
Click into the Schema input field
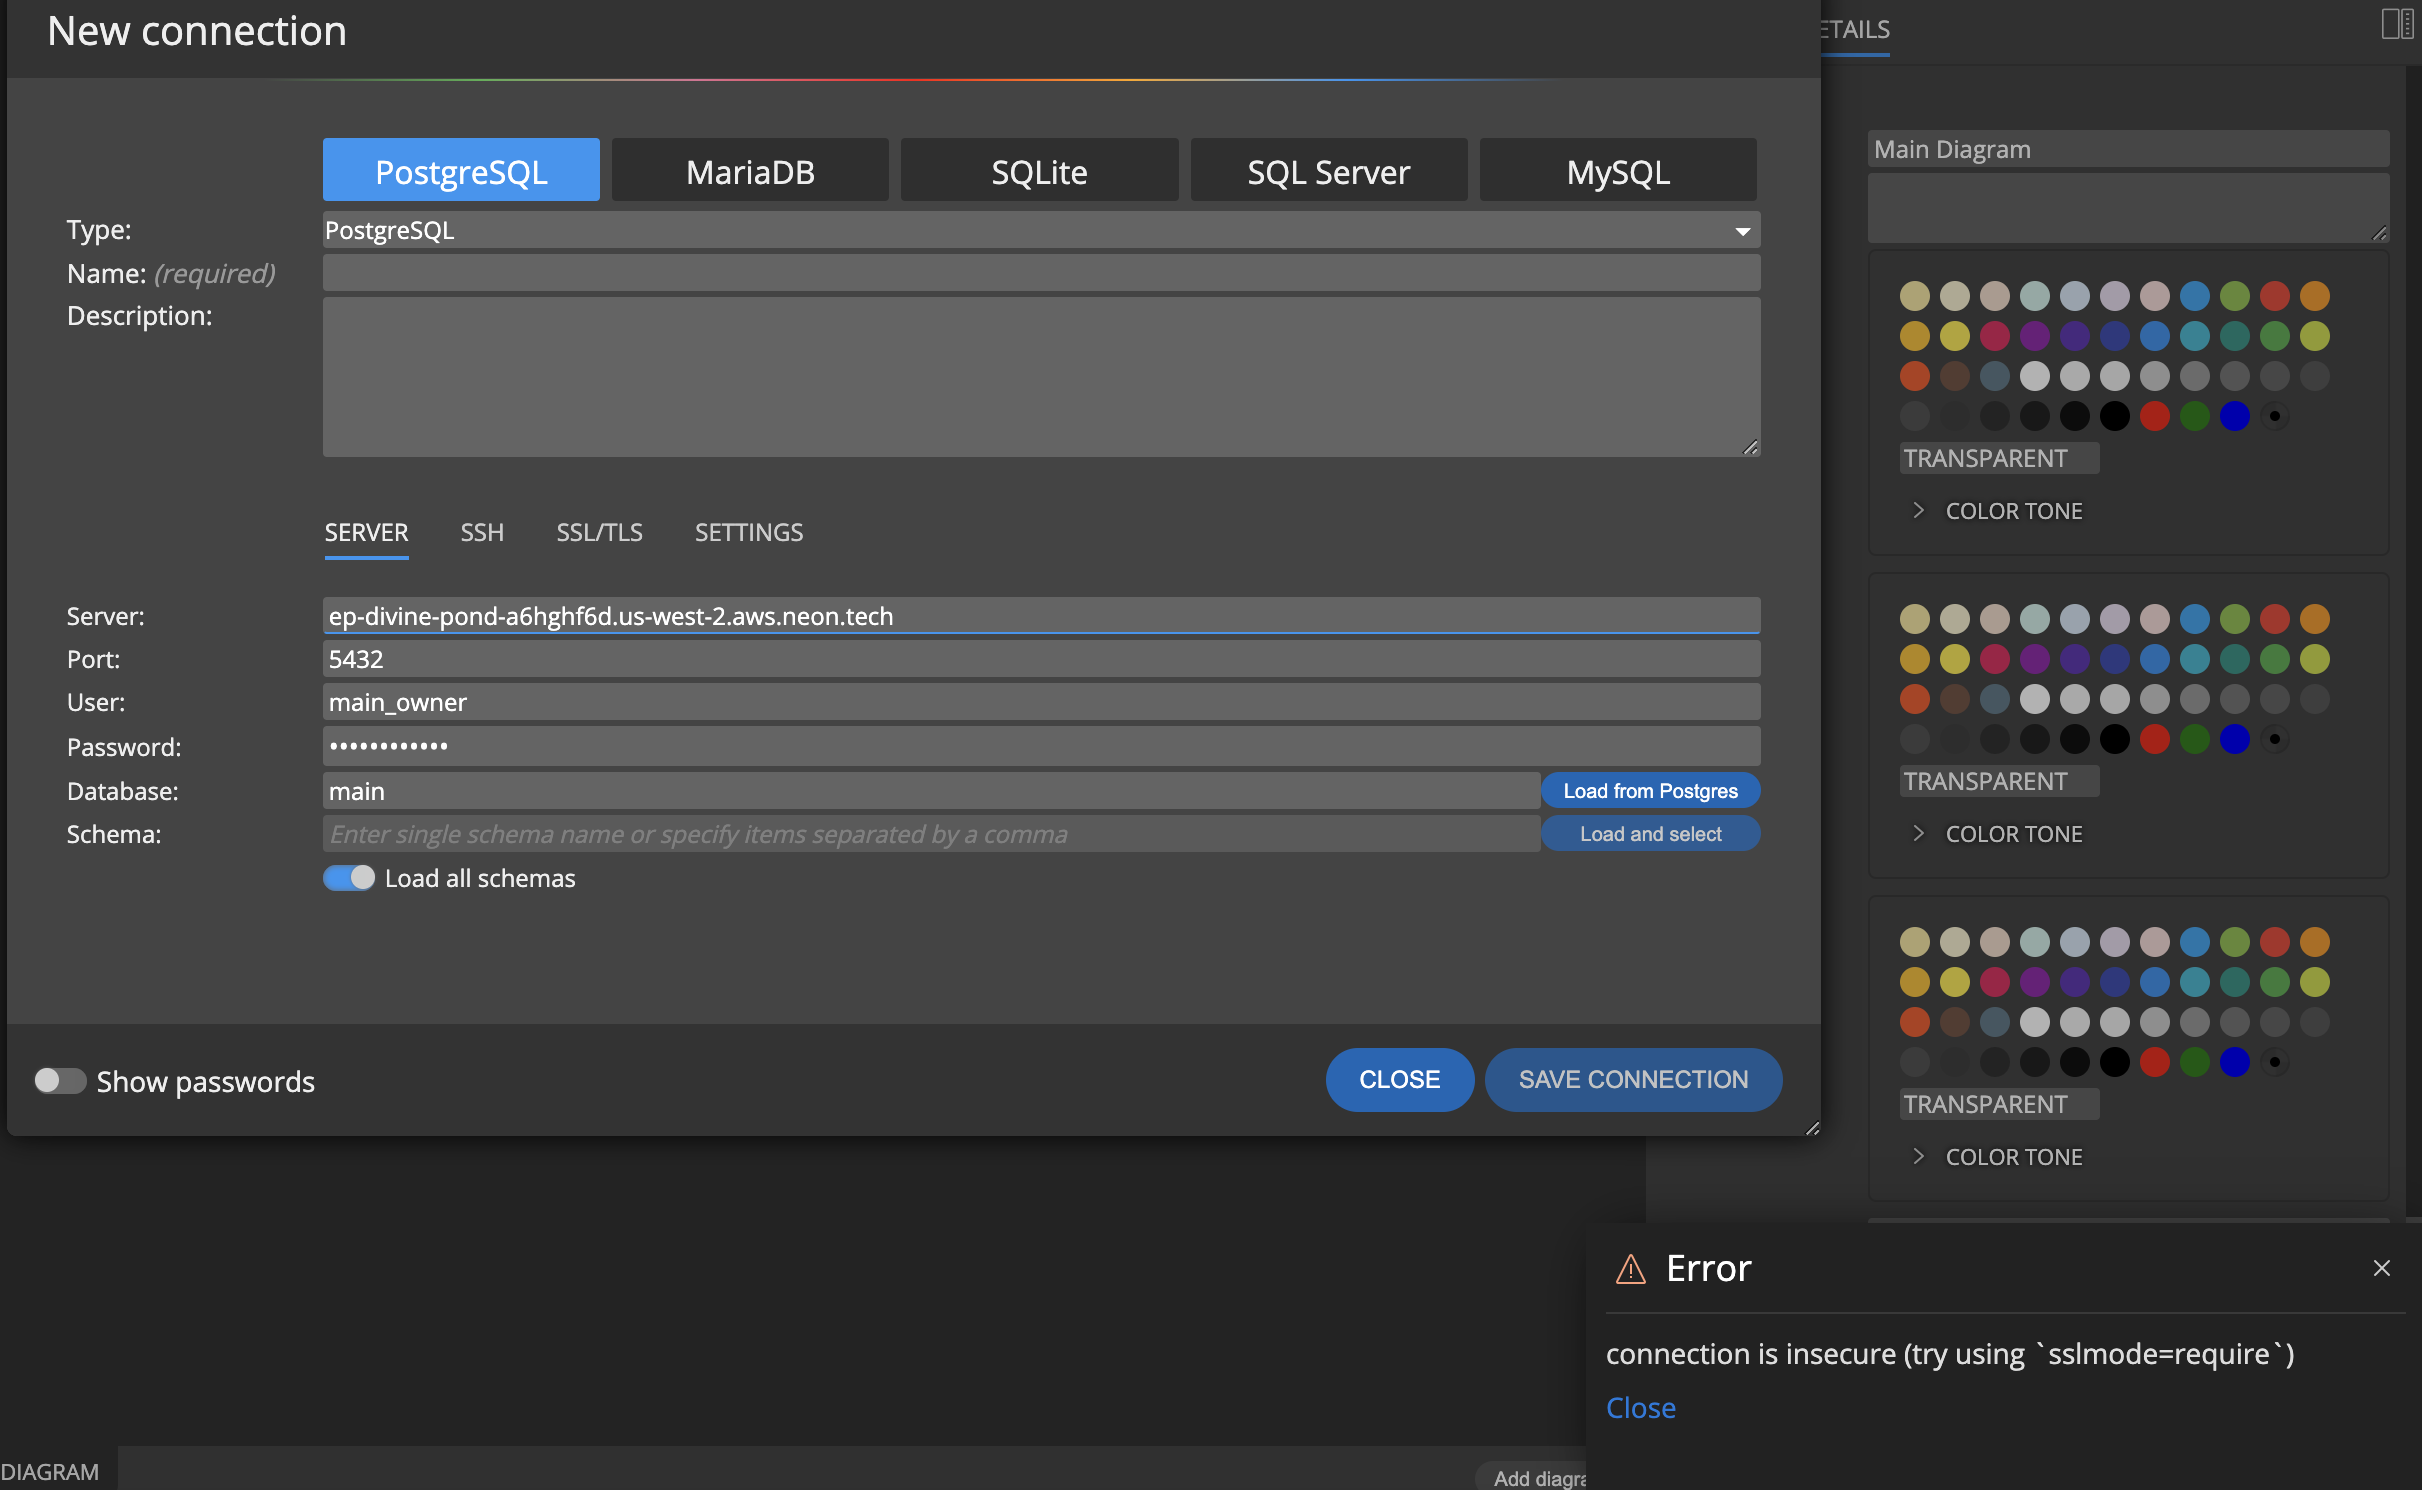(x=931, y=834)
